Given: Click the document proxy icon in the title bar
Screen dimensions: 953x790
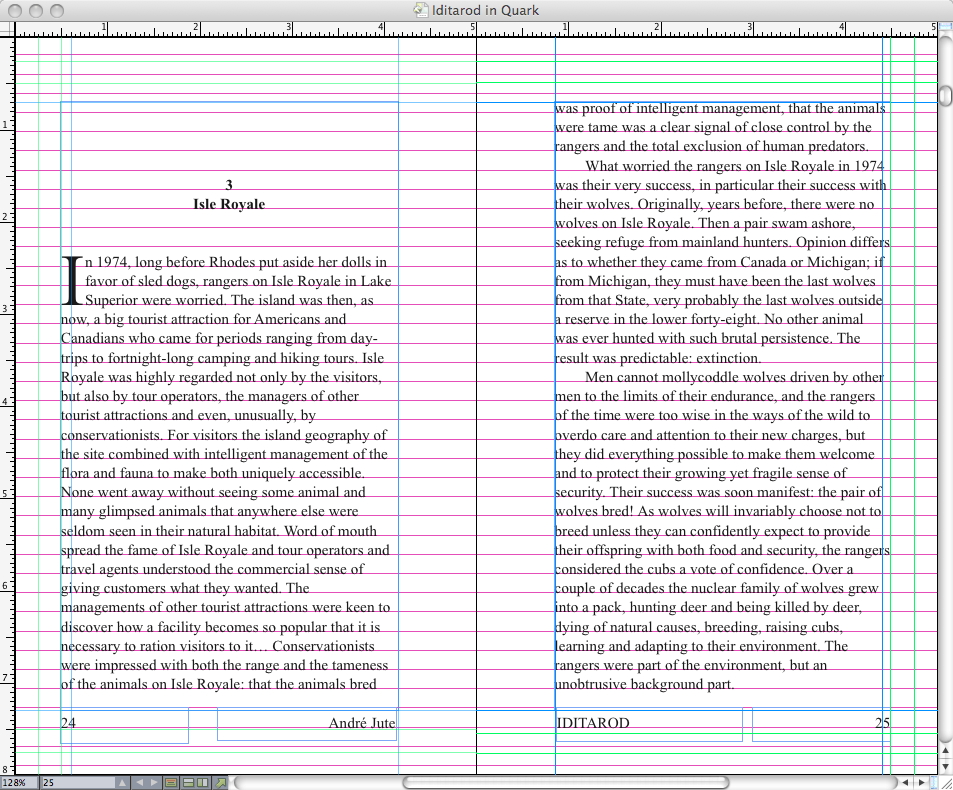Looking at the screenshot, I should [420, 10].
